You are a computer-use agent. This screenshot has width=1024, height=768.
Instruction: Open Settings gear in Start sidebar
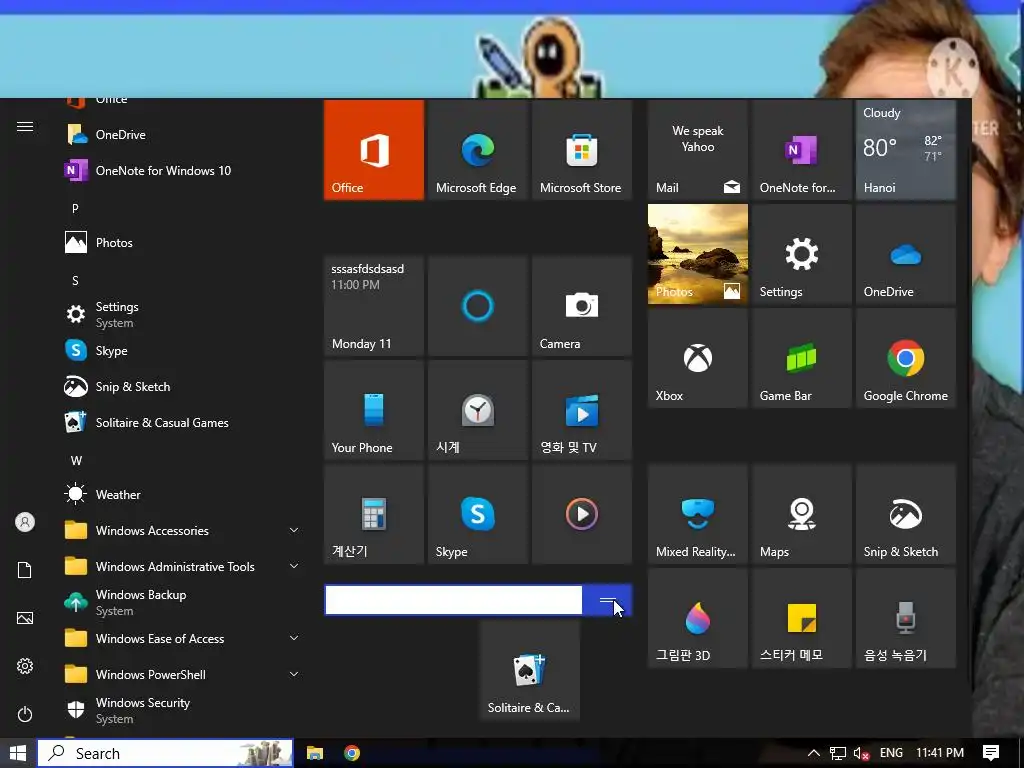pos(25,666)
